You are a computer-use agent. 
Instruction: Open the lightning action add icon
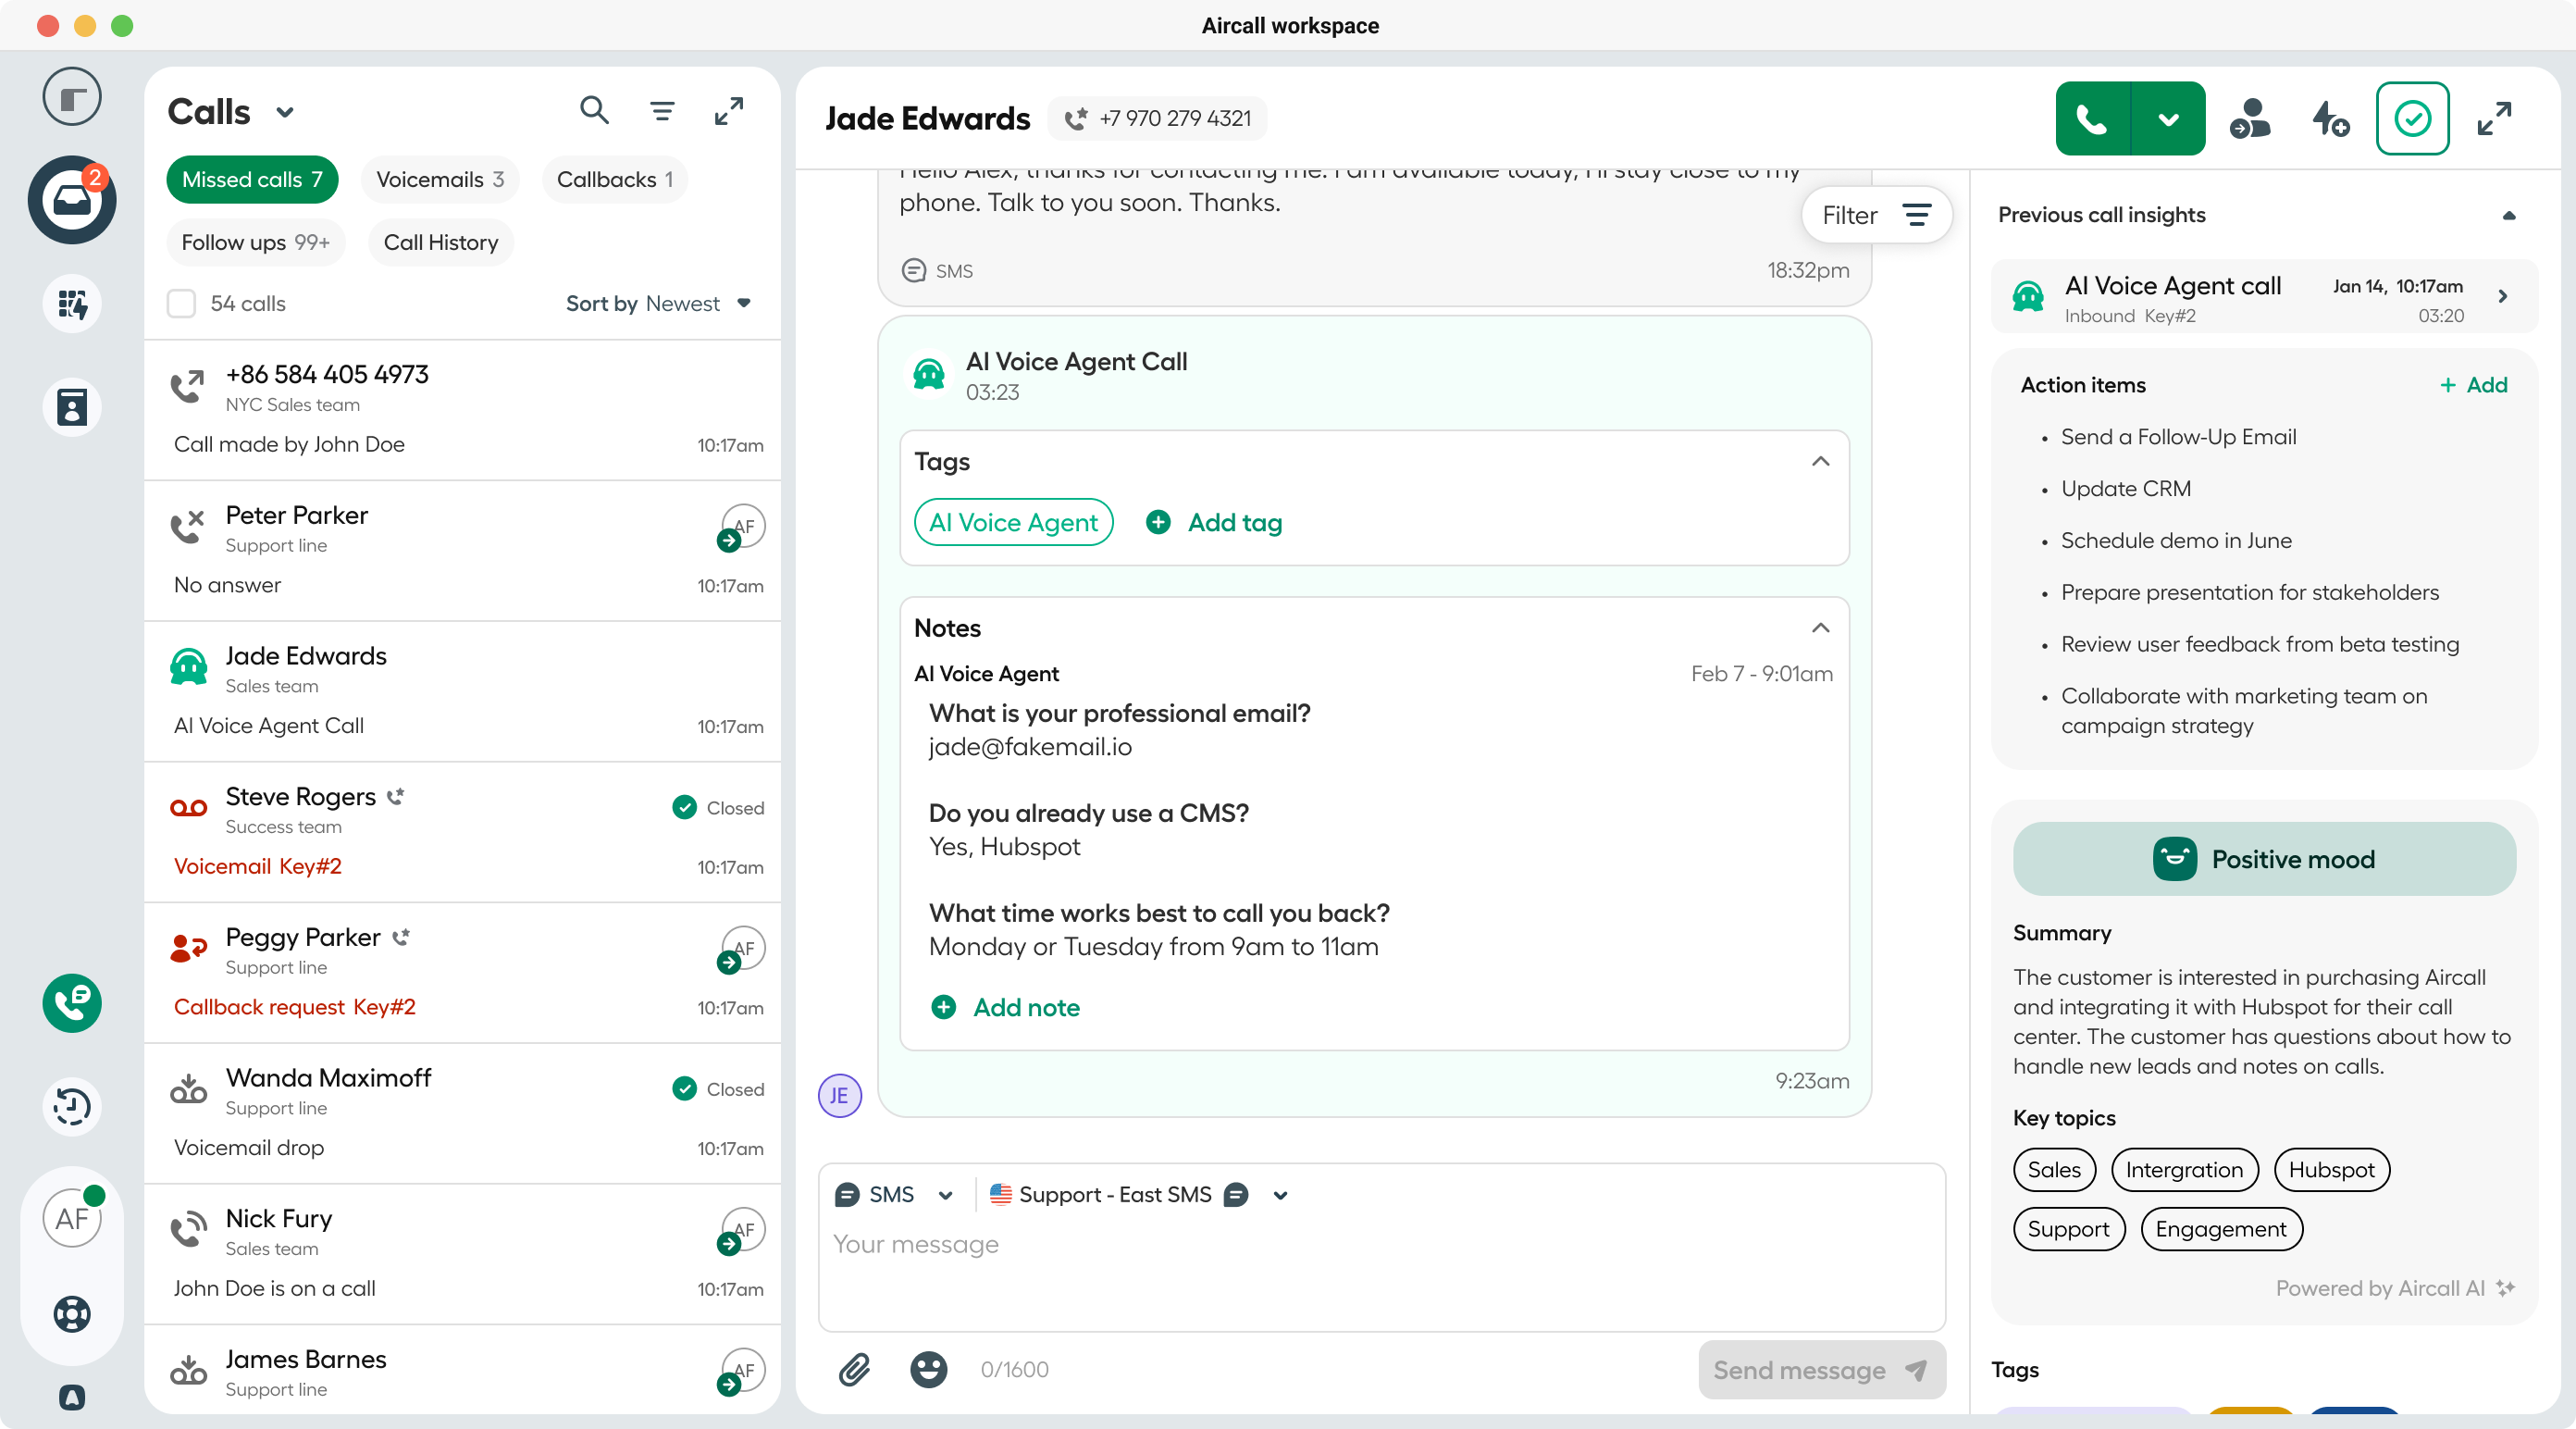click(2331, 119)
